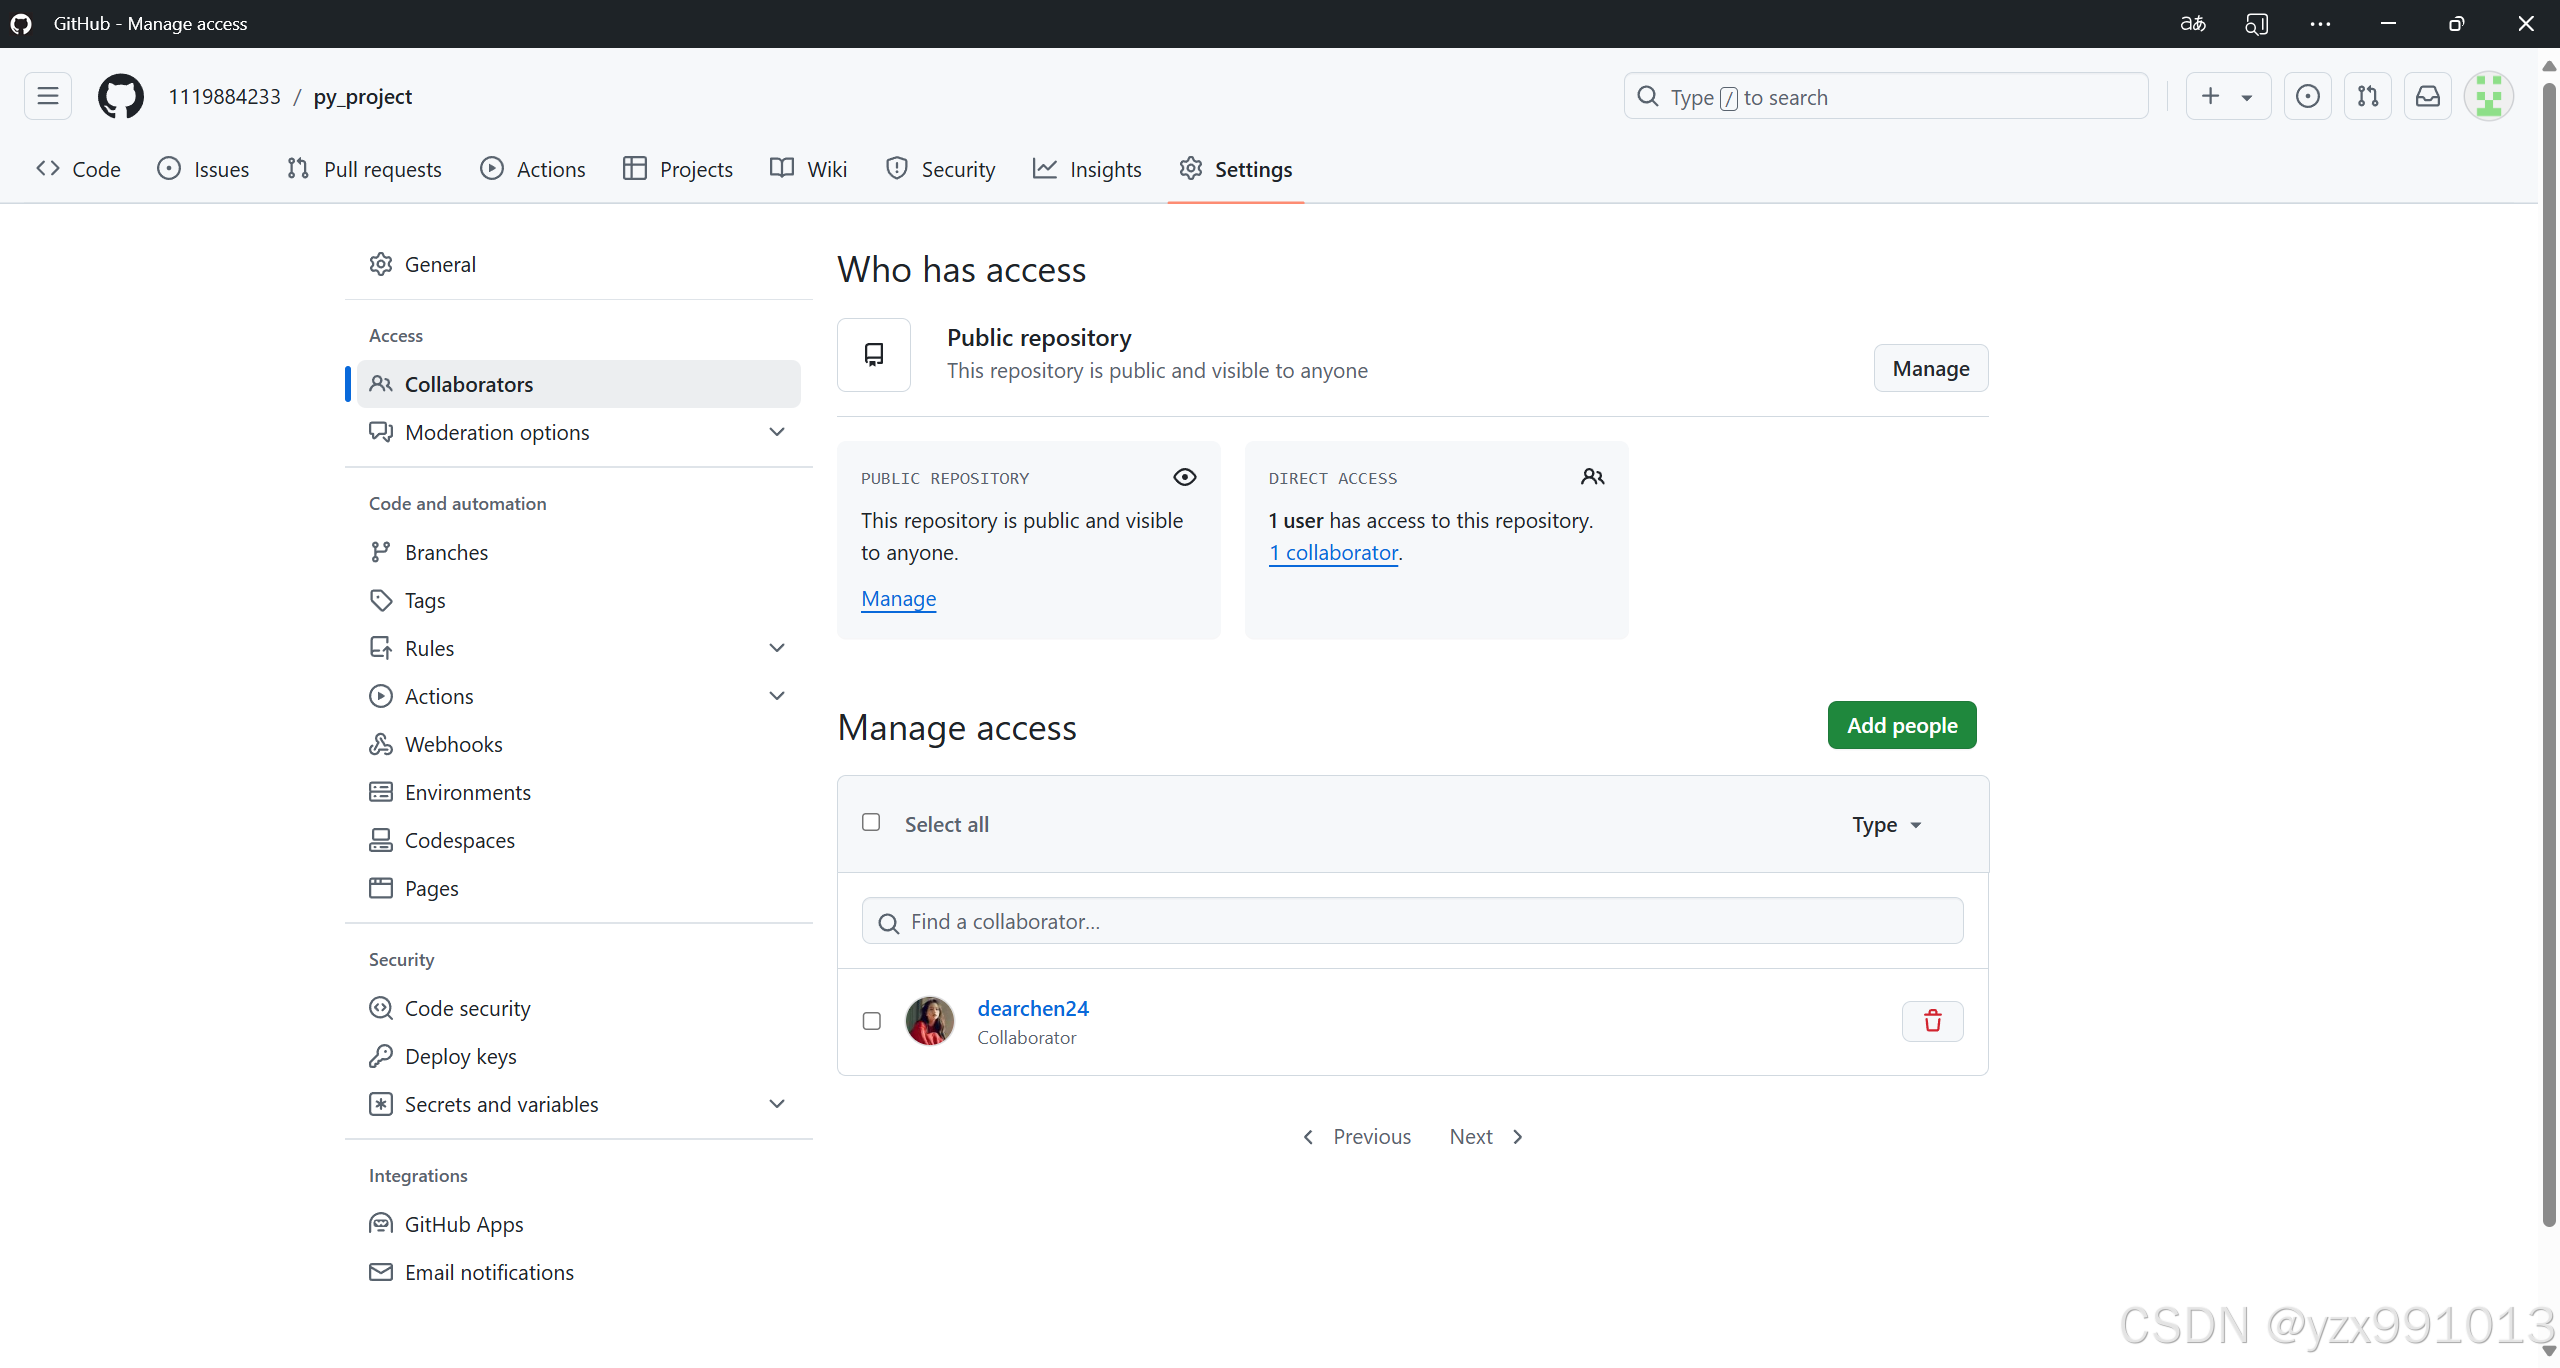Screen dimensions: 2560x1368
Task: Click the Find a collaborator search field
Action: (1412, 921)
